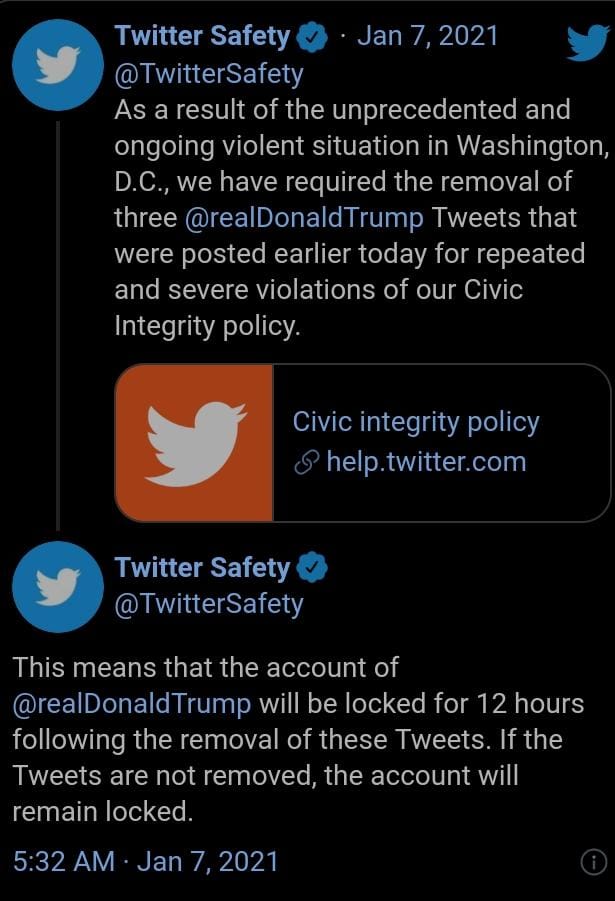Click @realDonaldTrump mention in the second tweet

[x=132, y=704]
